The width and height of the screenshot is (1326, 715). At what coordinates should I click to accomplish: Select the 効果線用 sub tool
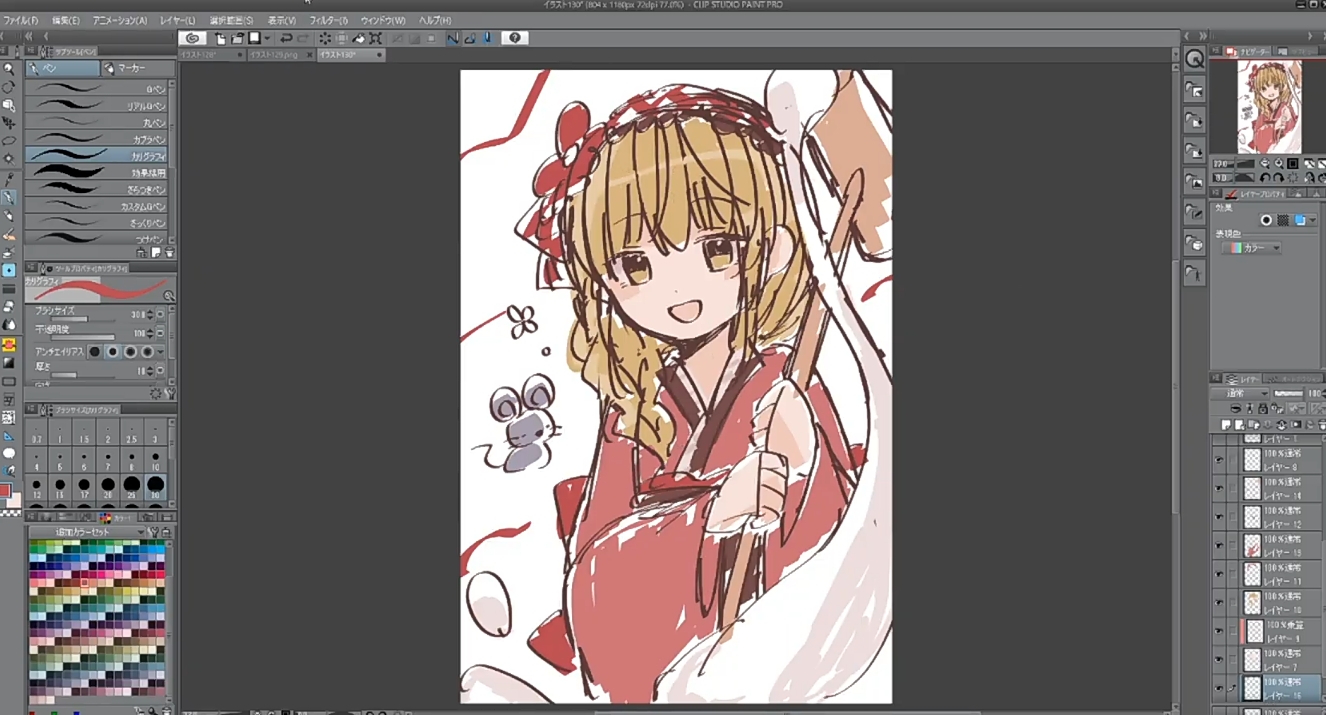pyautogui.click(x=96, y=172)
